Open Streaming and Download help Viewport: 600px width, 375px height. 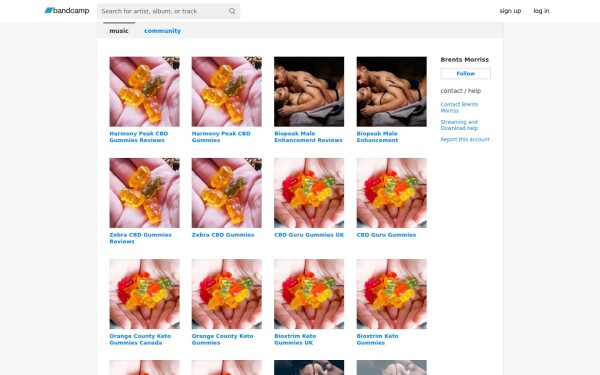pyautogui.click(x=459, y=125)
